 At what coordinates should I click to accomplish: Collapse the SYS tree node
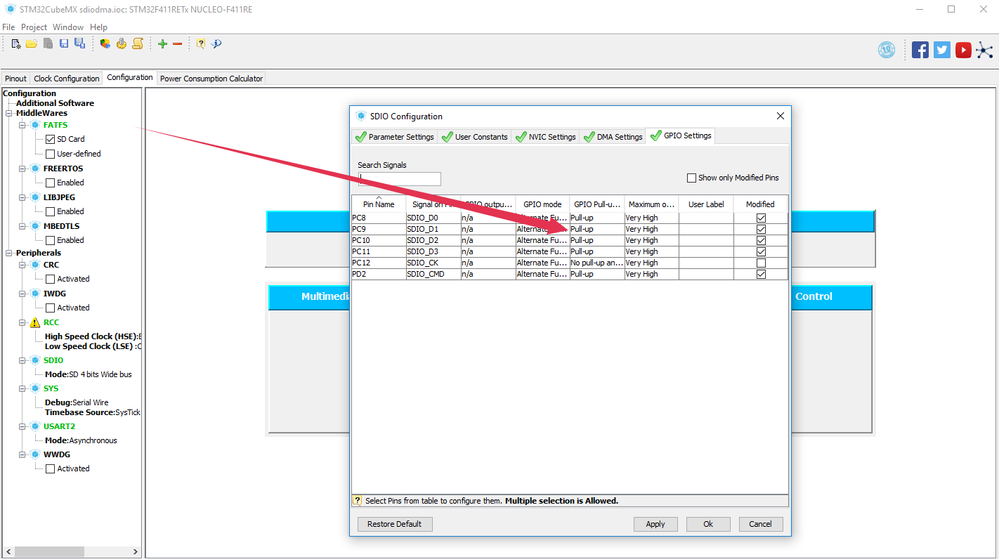(x=22, y=388)
